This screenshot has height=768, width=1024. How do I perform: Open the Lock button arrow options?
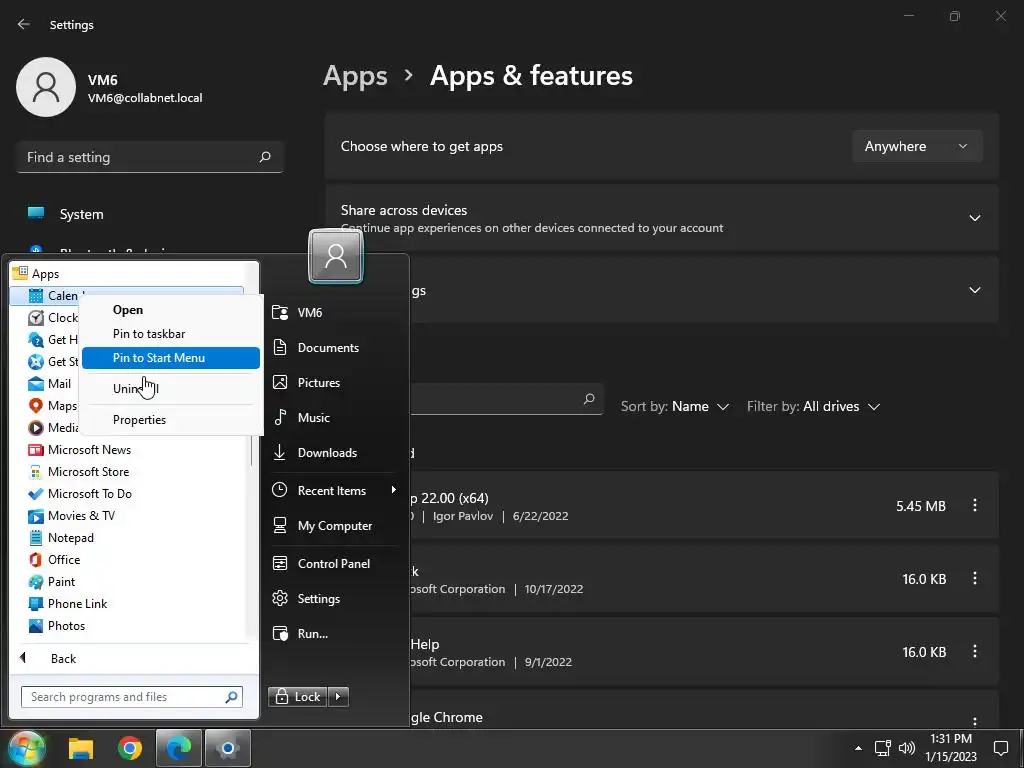pos(338,697)
